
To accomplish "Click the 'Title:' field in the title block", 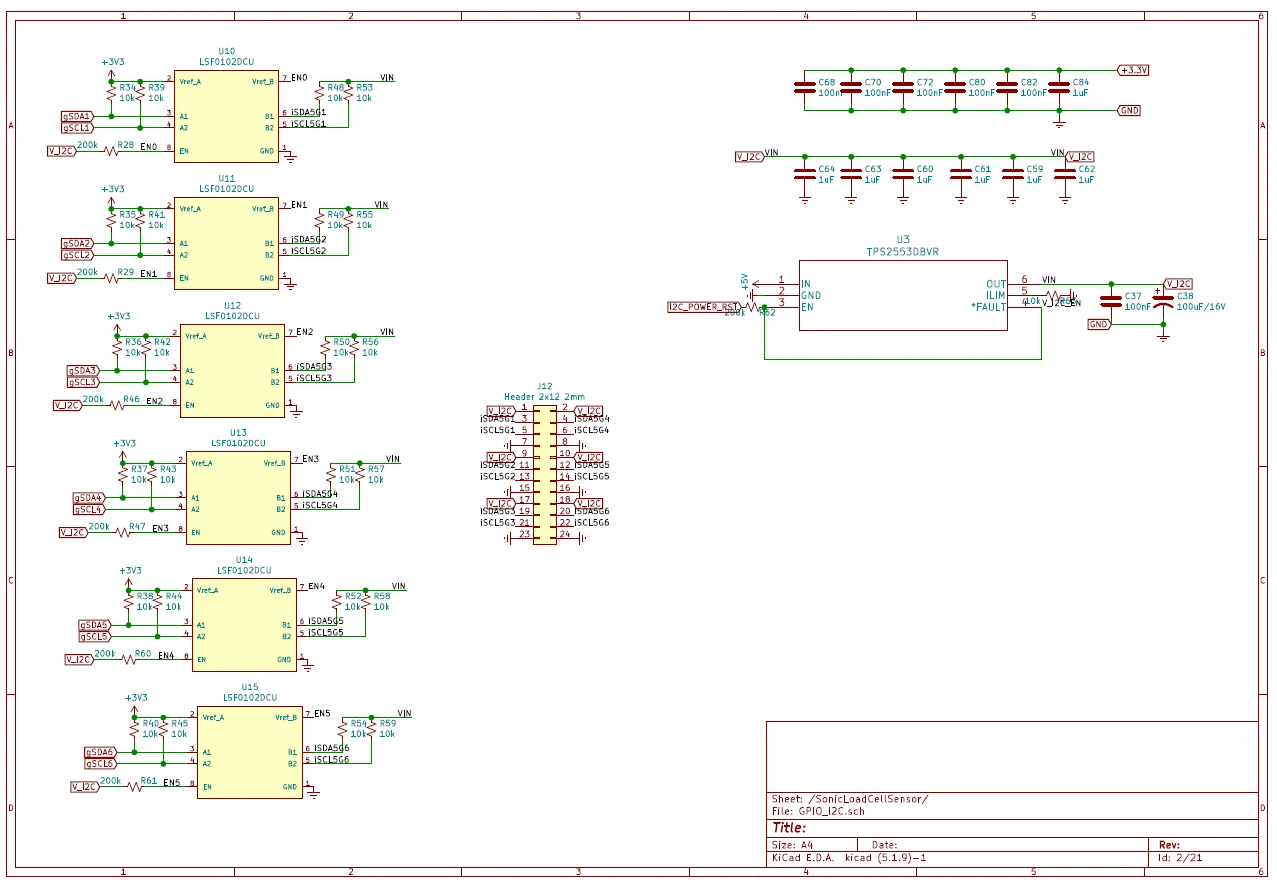I will pos(789,828).
